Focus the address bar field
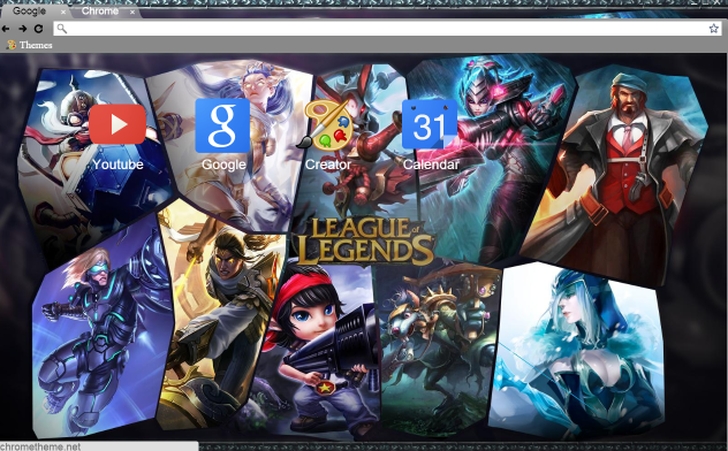Image resolution: width=728 pixels, height=451 pixels. [388, 29]
